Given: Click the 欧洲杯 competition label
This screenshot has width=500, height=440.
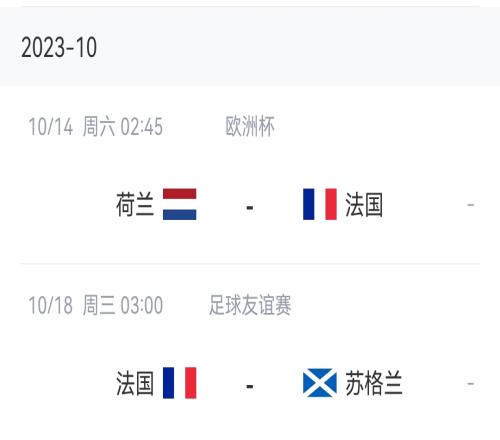Looking at the screenshot, I should pos(250,126).
